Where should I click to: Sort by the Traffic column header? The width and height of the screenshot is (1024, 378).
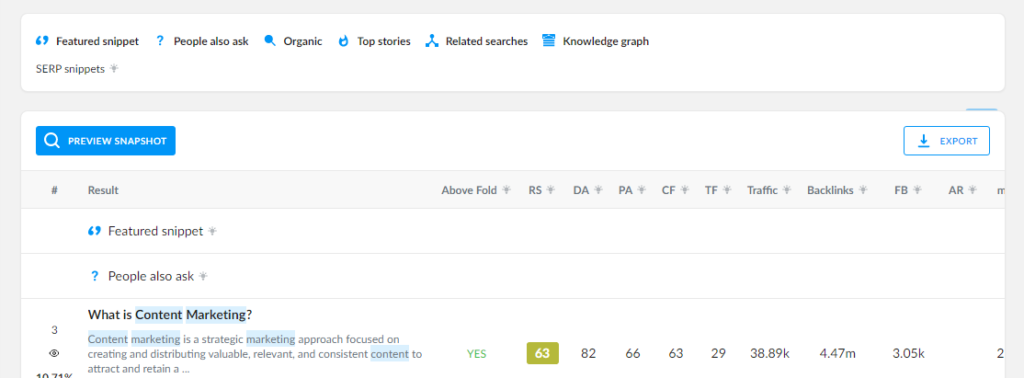[x=762, y=190]
